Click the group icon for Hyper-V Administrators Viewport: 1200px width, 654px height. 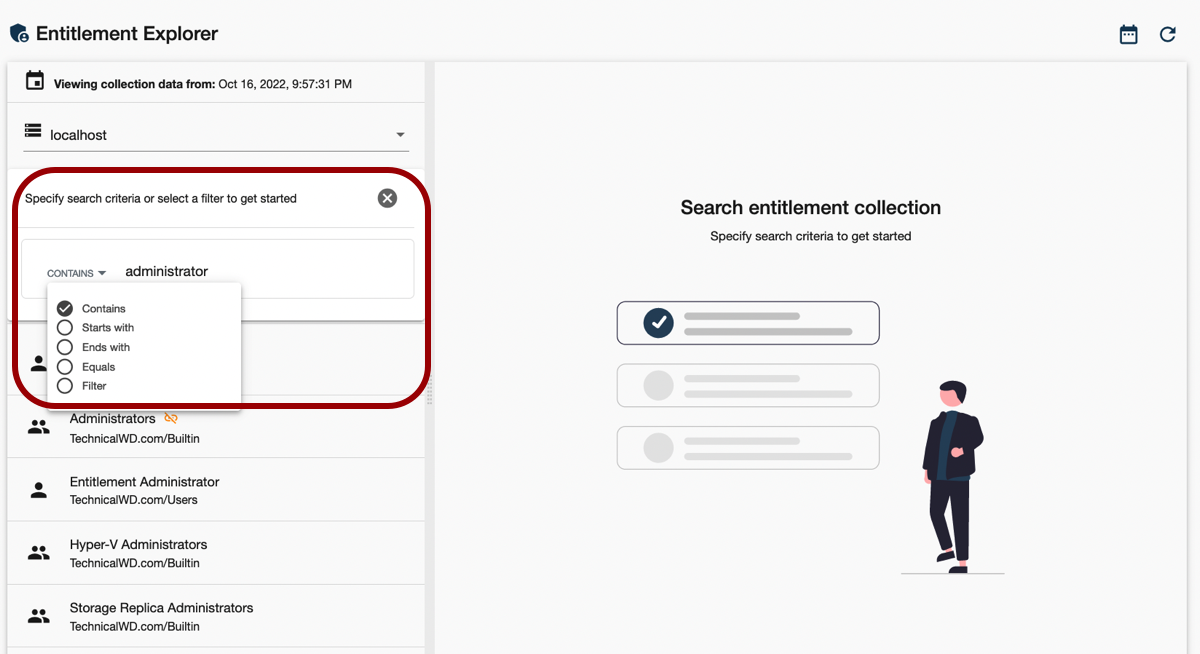point(39,553)
